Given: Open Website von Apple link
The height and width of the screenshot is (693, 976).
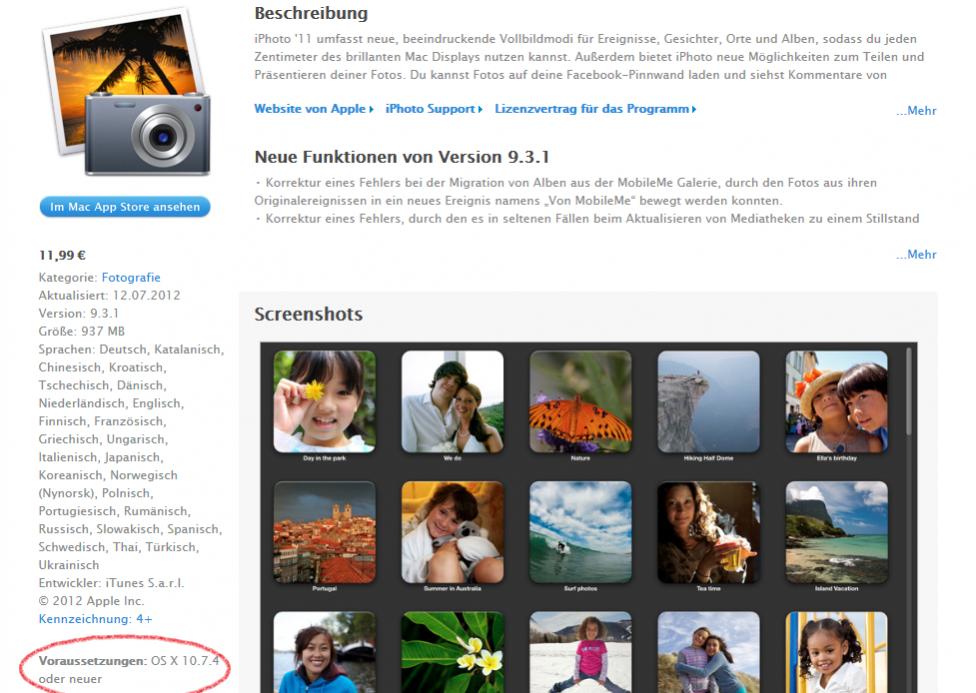Looking at the screenshot, I should (314, 108).
